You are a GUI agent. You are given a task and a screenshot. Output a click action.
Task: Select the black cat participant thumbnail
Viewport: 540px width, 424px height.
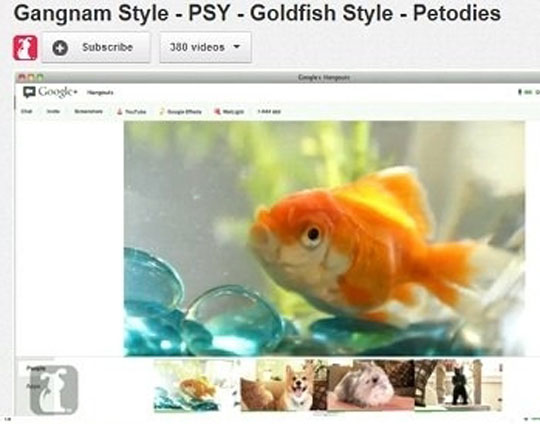click(x=458, y=385)
